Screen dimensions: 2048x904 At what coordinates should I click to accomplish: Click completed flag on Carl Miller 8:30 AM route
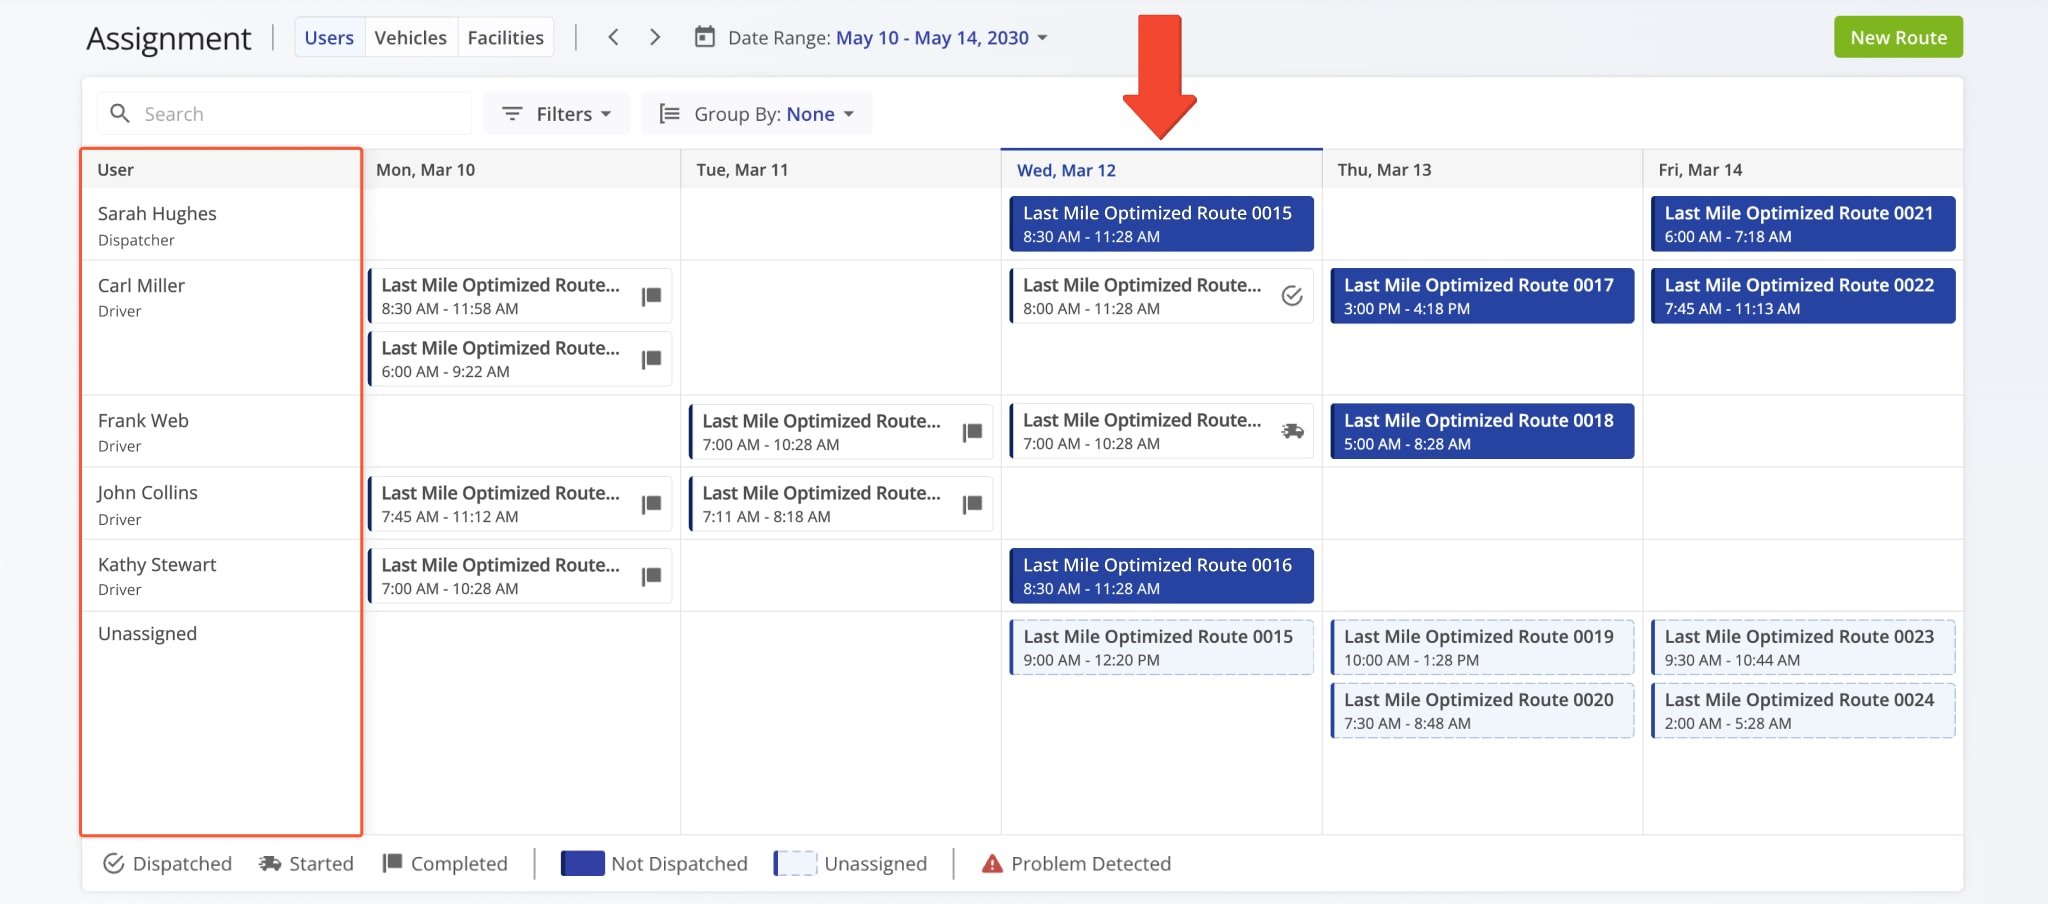(x=651, y=296)
